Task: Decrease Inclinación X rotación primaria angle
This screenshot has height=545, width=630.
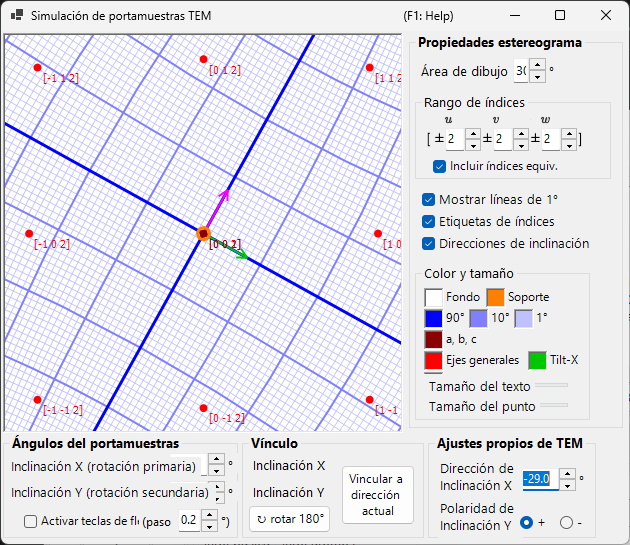Action: (217, 471)
